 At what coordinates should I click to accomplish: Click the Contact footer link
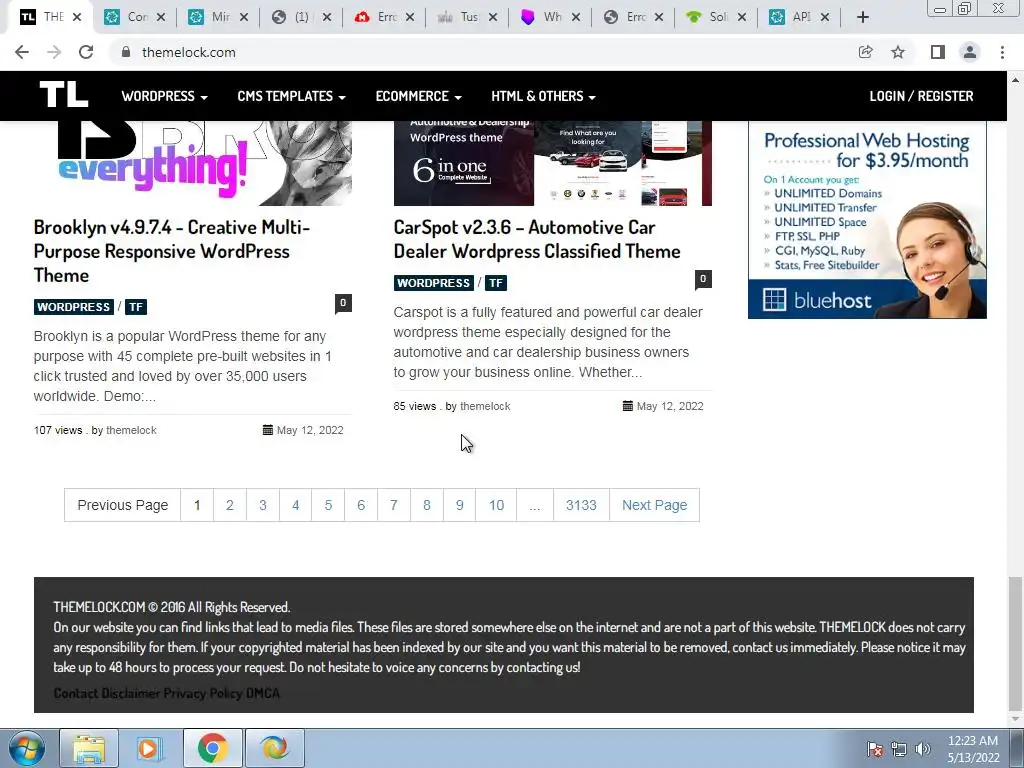(76, 693)
